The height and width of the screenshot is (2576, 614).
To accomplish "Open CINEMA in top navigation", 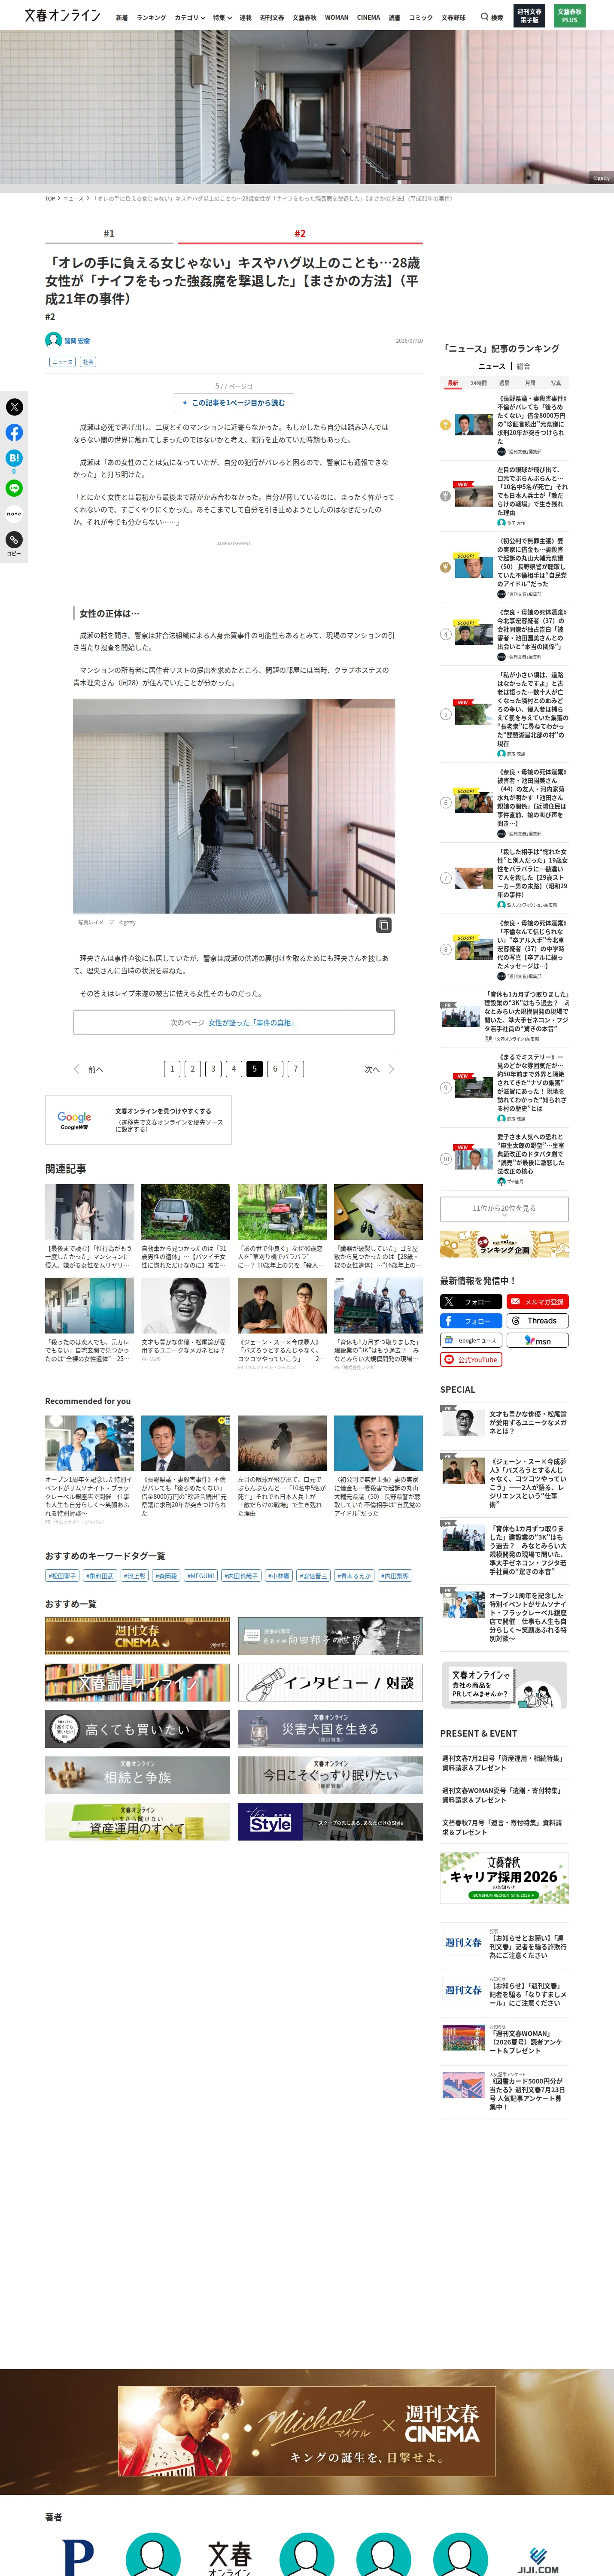I will point(369,17).
